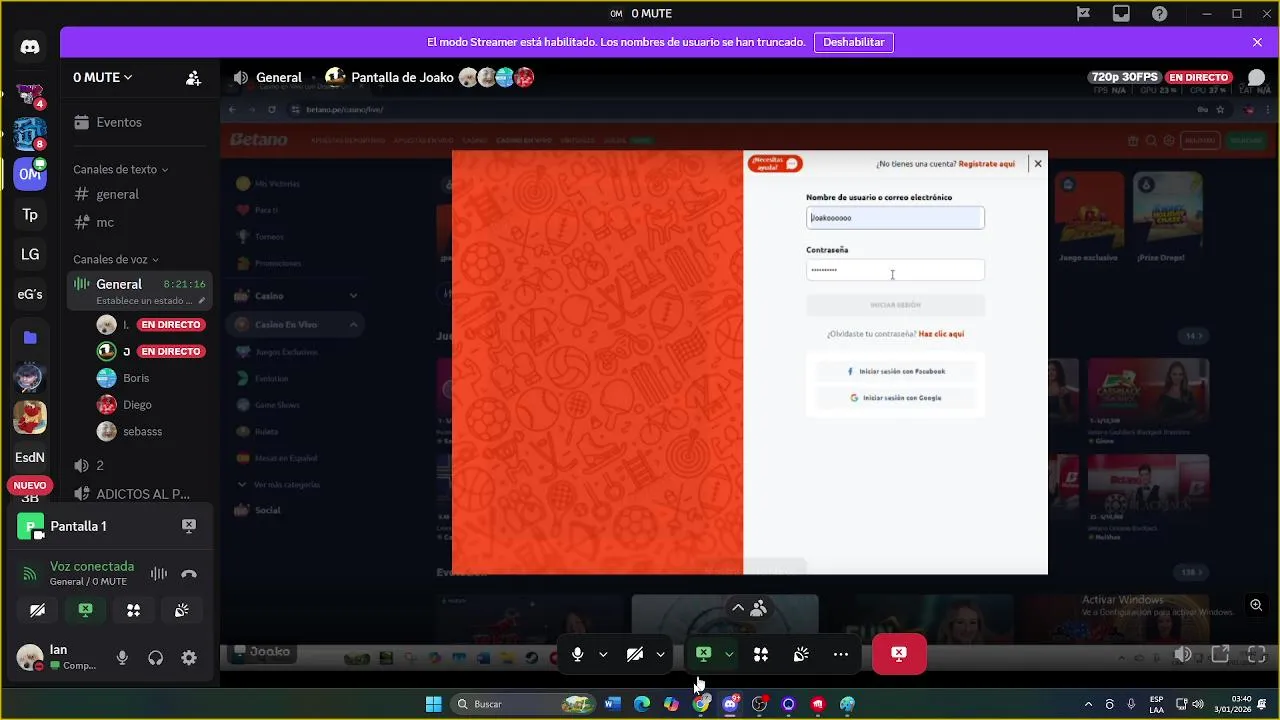Open noise suppression waveform icon
Image resolution: width=1280 pixels, height=720 pixels.
point(158,574)
